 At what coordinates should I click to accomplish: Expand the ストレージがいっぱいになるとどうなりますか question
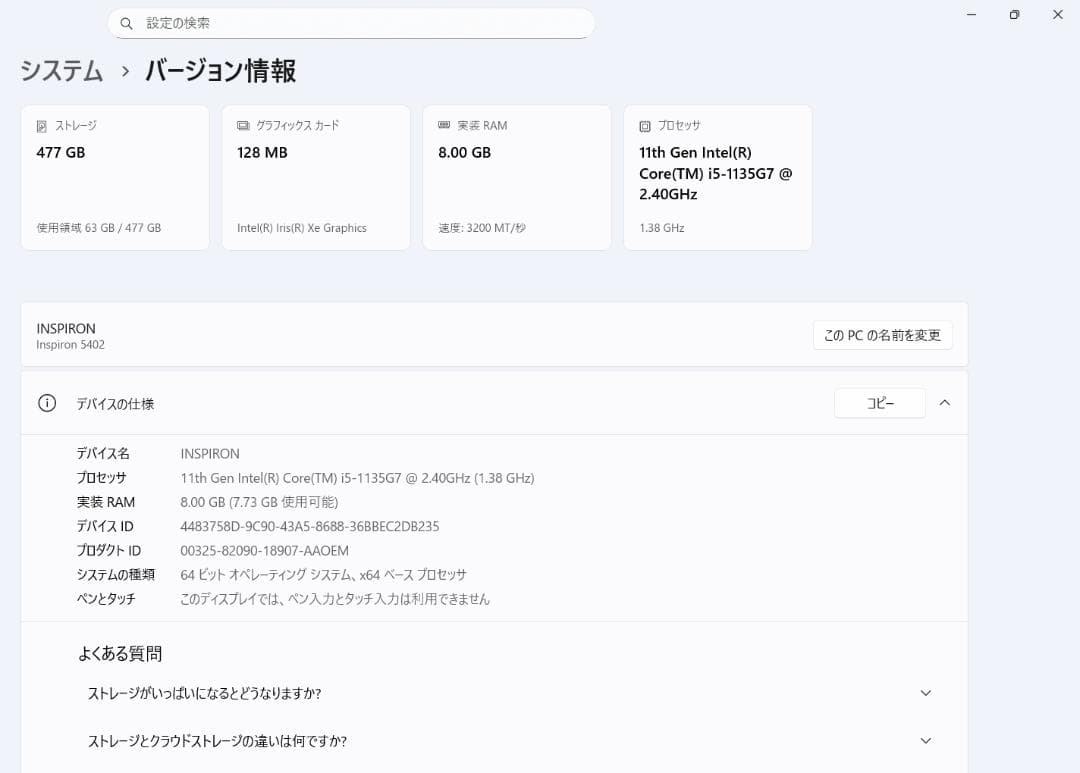(925, 692)
